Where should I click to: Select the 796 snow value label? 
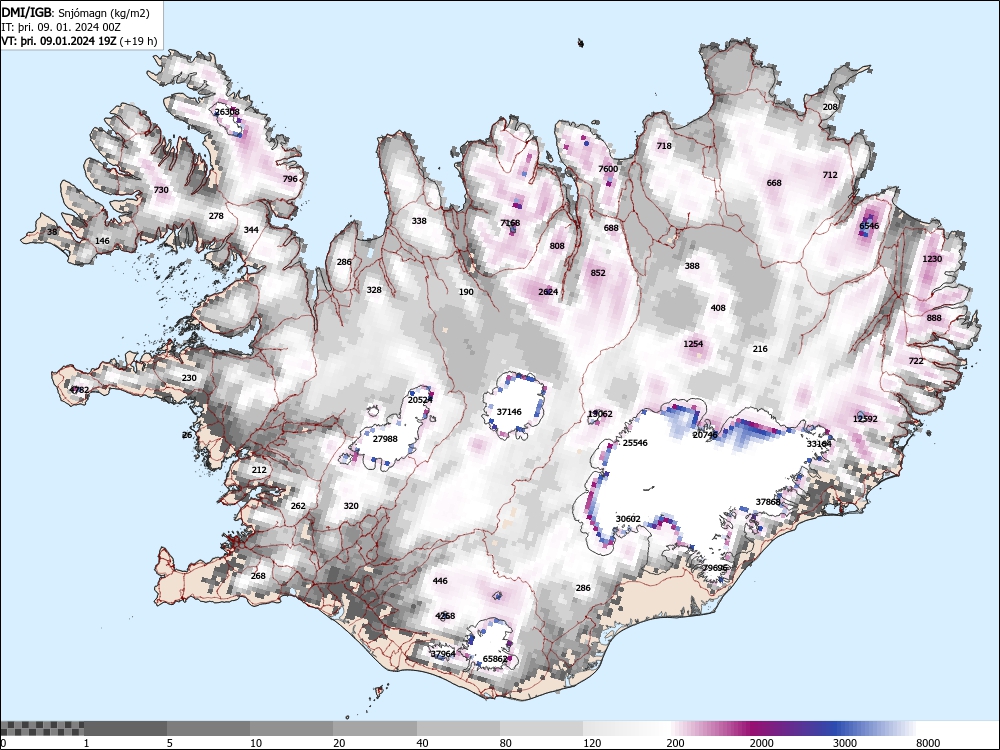pyautogui.click(x=290, y=179)
